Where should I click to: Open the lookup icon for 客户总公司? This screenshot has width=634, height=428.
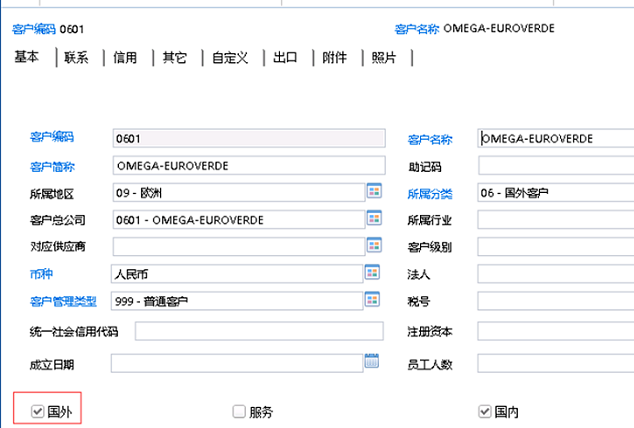click(374, 218)
